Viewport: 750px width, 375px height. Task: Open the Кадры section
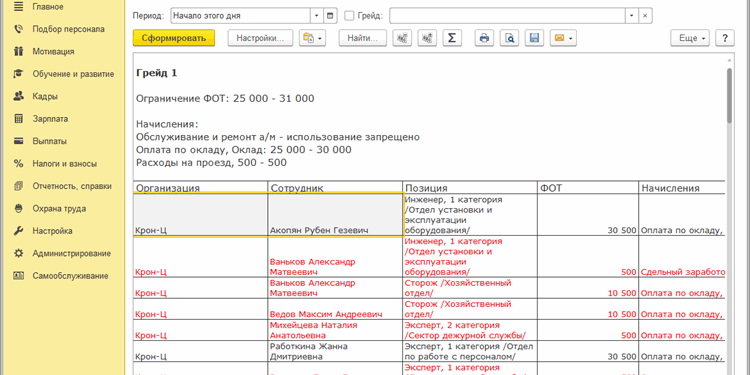point(45,96)
